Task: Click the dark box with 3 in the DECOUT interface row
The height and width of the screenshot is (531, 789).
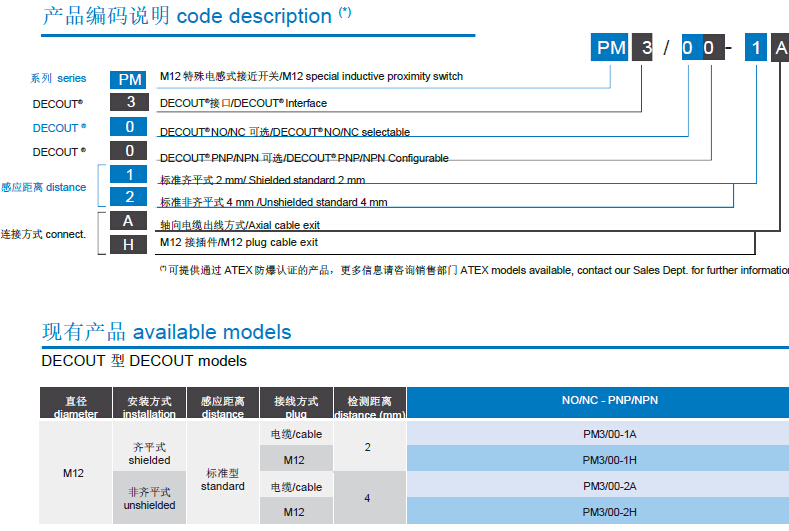Action: click(x=129, y=102)
